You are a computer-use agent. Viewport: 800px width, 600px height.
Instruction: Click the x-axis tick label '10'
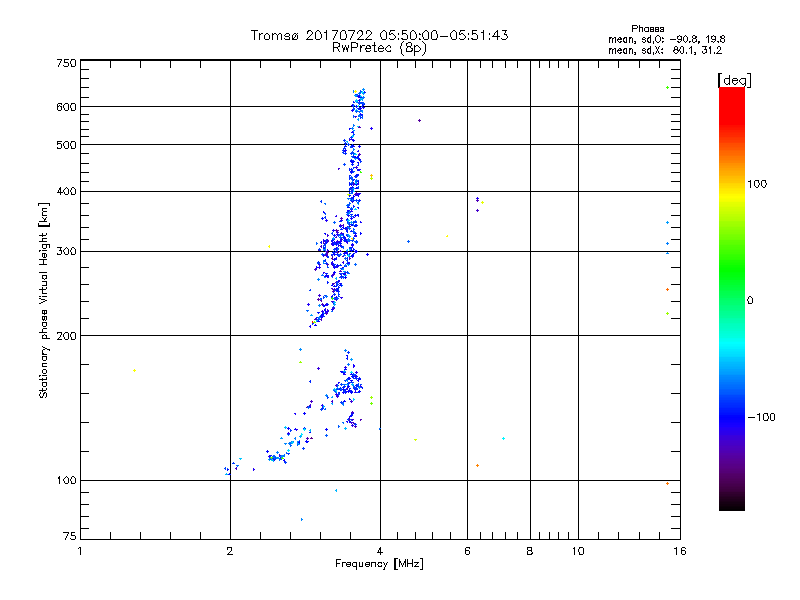[578, 551]
